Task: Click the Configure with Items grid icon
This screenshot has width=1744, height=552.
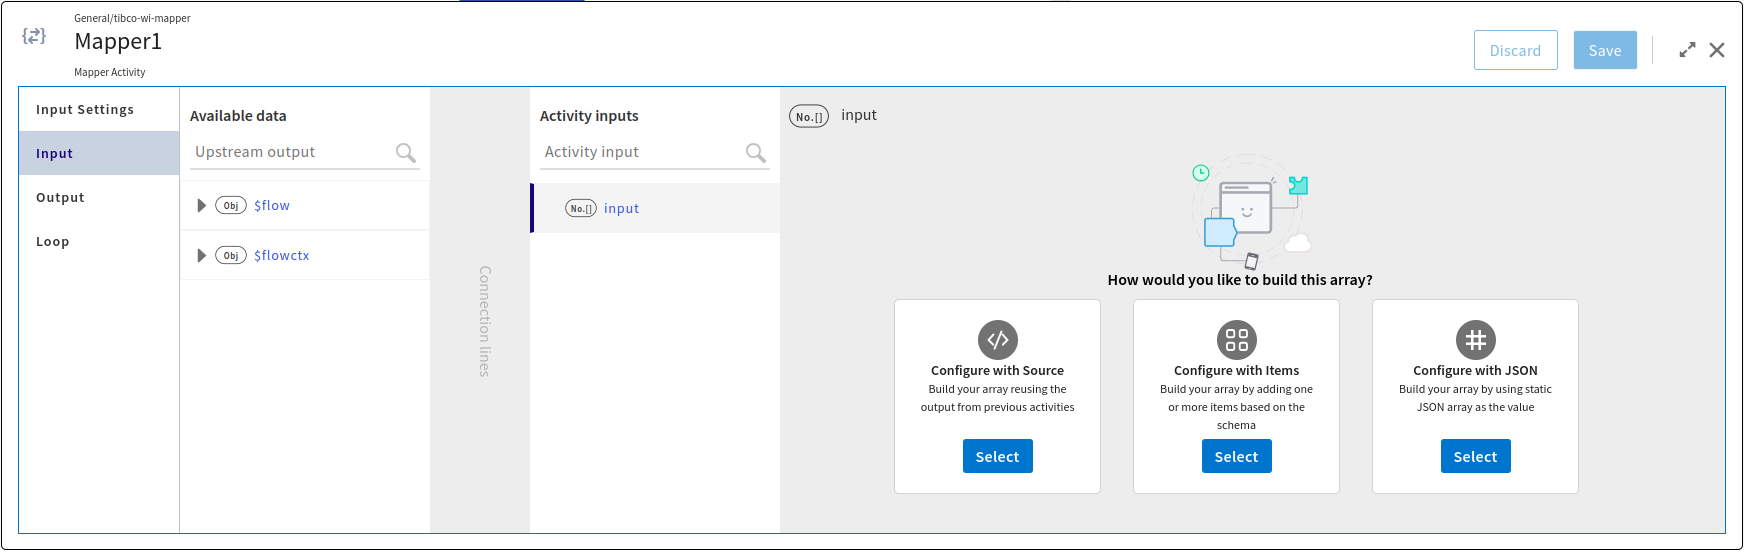Action: point(1236,340)
